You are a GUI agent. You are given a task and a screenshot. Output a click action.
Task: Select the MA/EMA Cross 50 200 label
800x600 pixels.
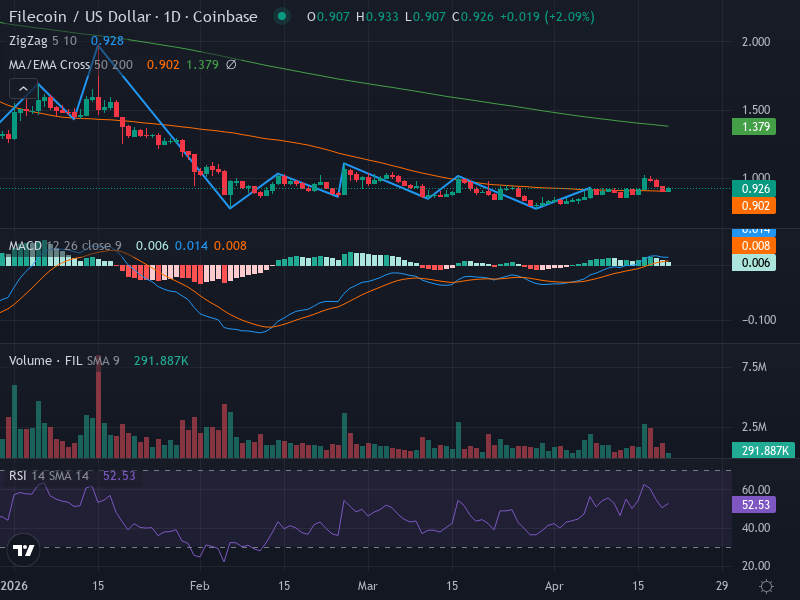pyautogui.click(x=70, y=65)
